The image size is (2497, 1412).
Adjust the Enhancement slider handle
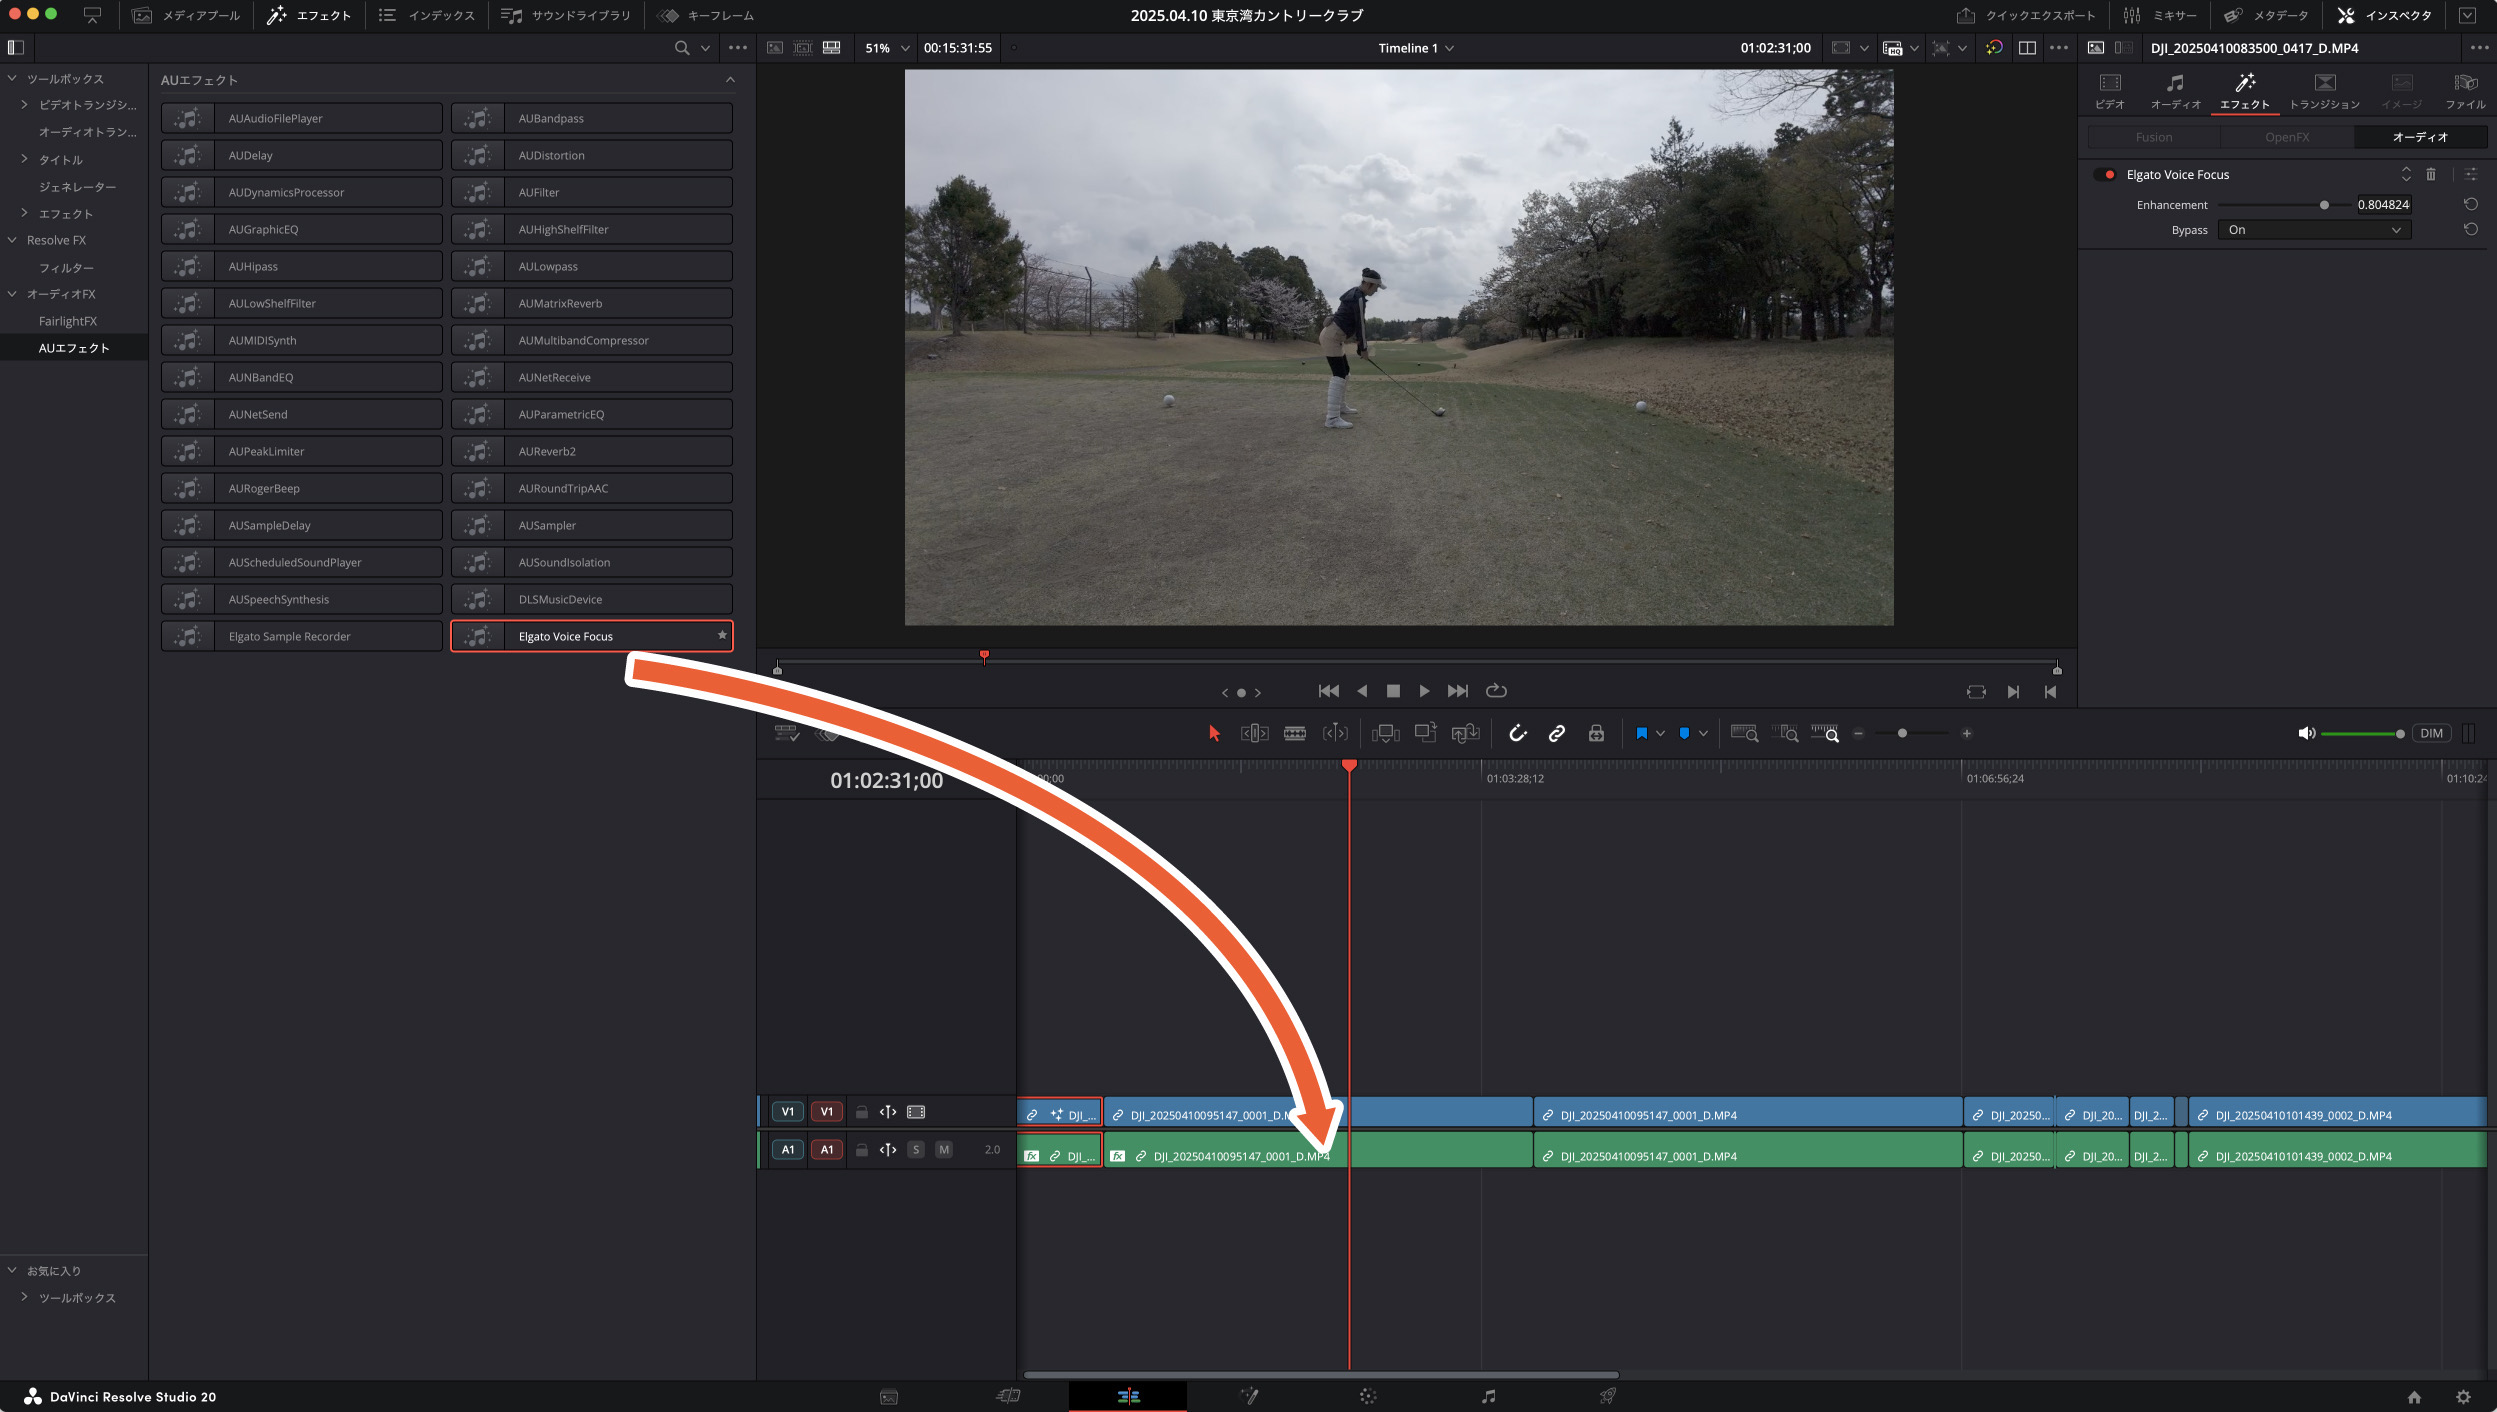point(2324,205)
